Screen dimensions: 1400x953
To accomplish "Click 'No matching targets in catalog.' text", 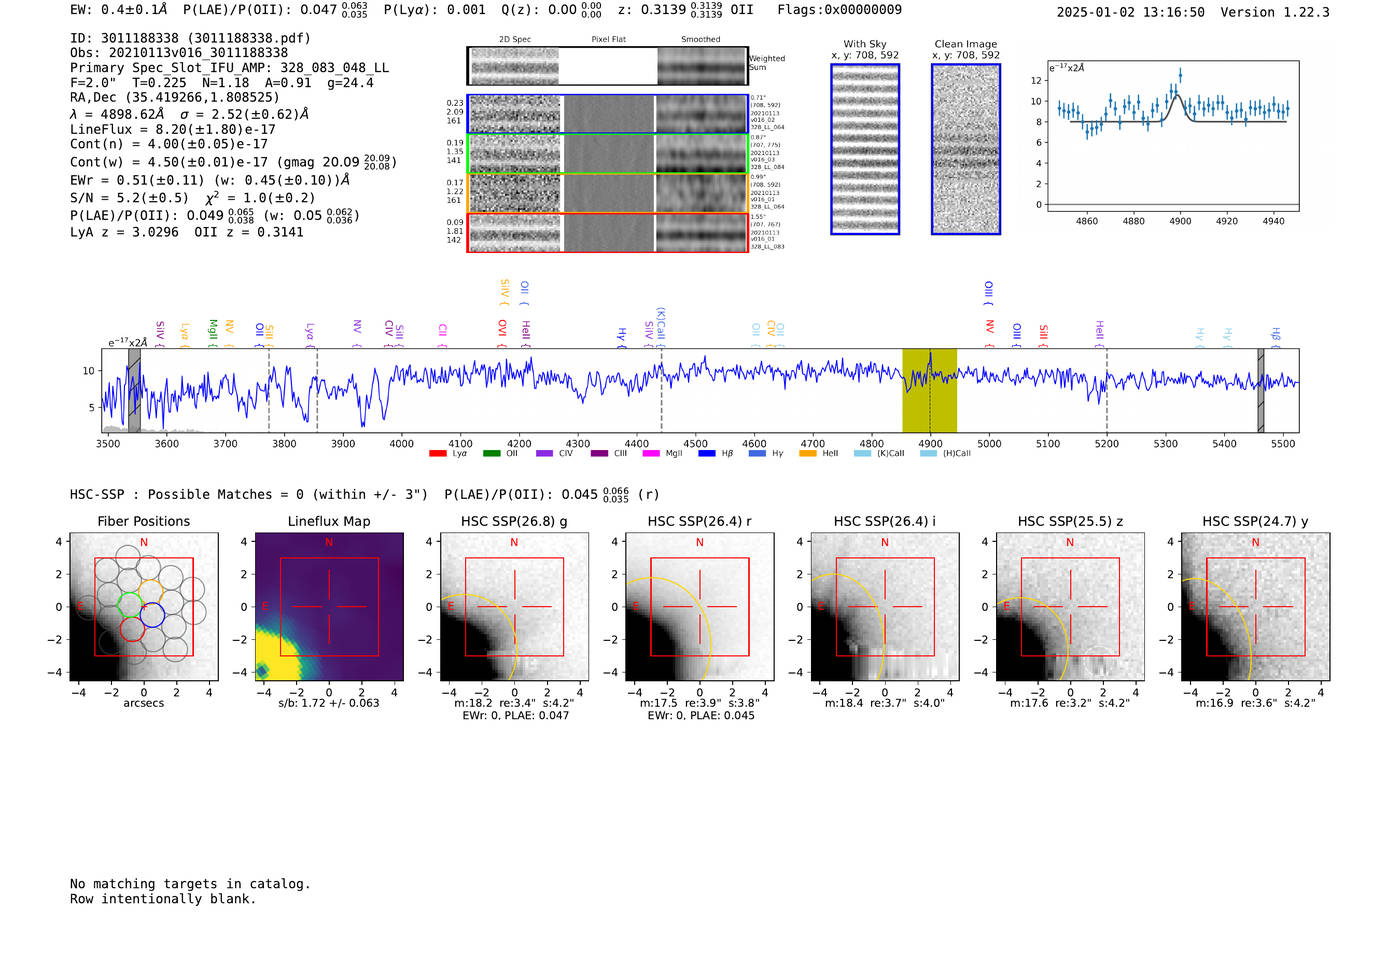I will [190, 884].
